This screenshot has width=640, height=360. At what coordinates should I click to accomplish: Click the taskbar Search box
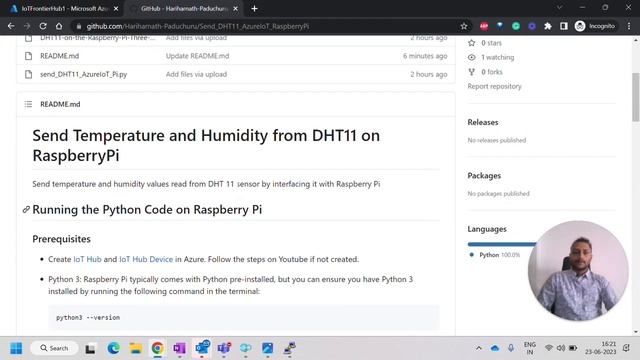click(x=54, y=348)
